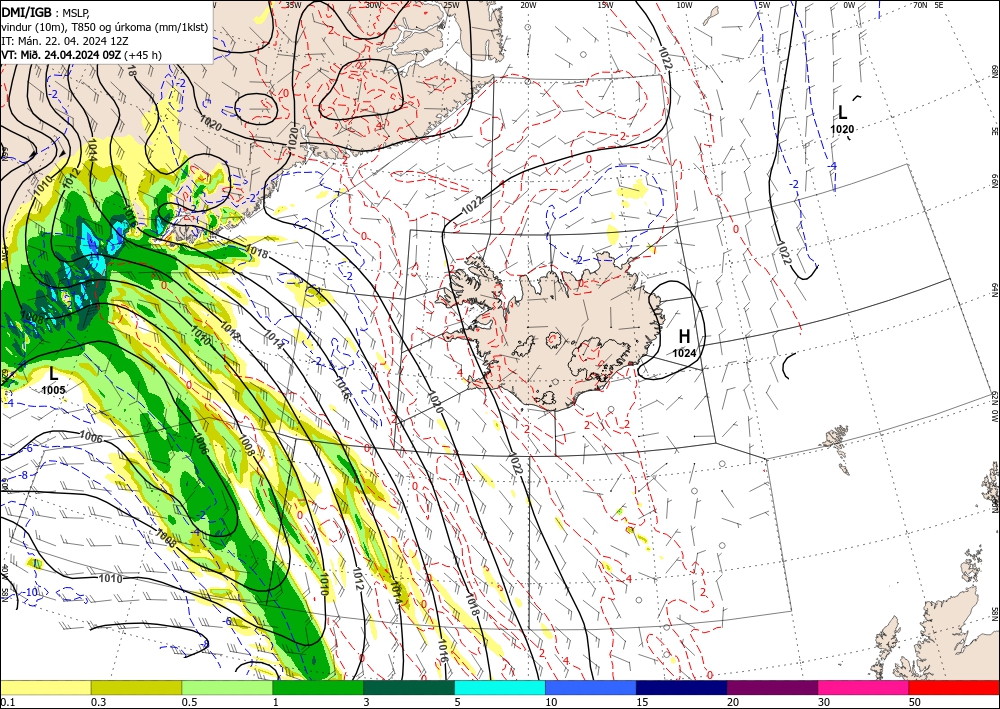Click the legend value "0.3"

point(99,702)
